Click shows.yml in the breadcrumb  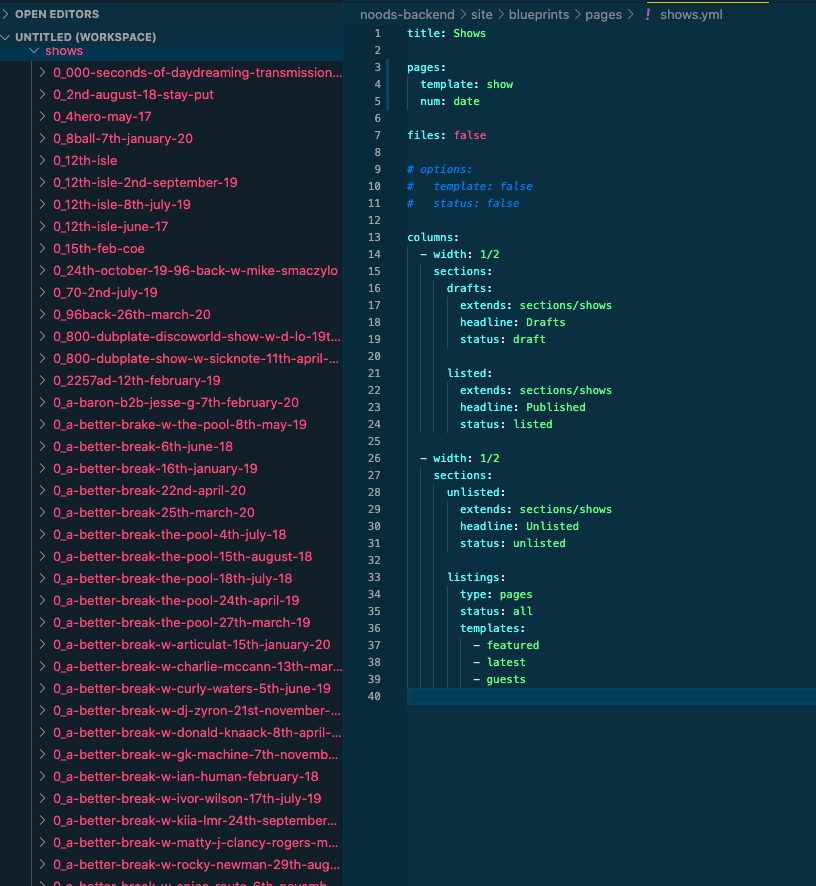point(691,15)
